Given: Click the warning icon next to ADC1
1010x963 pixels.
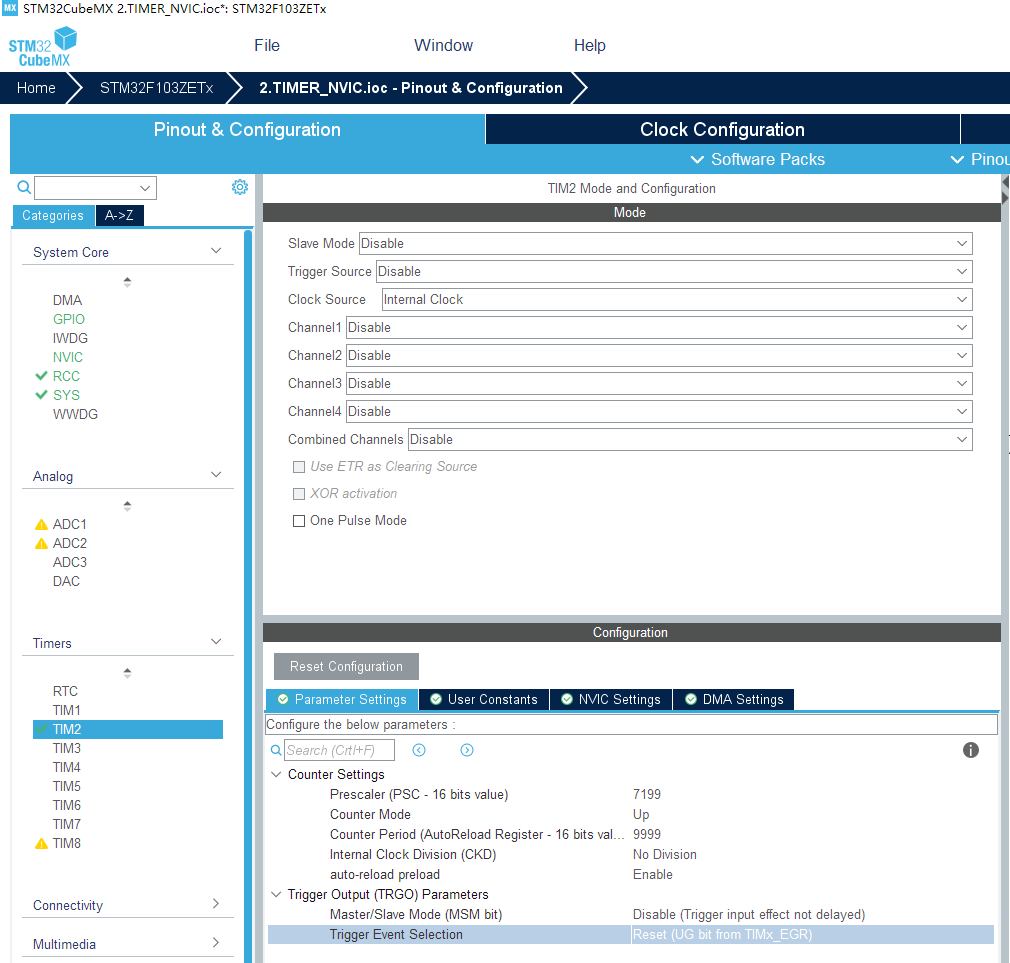Looking at the screenshot, I should [x=41, y=524].
